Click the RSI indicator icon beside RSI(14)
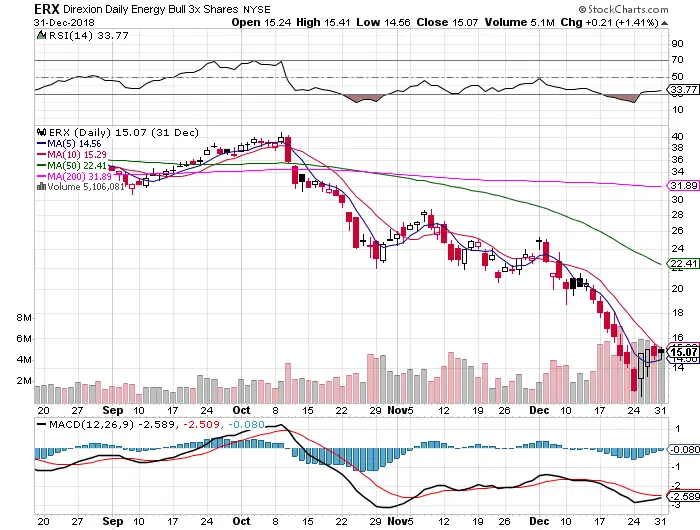The height and width of the screenshot is (530, 700). pos(41,35)
